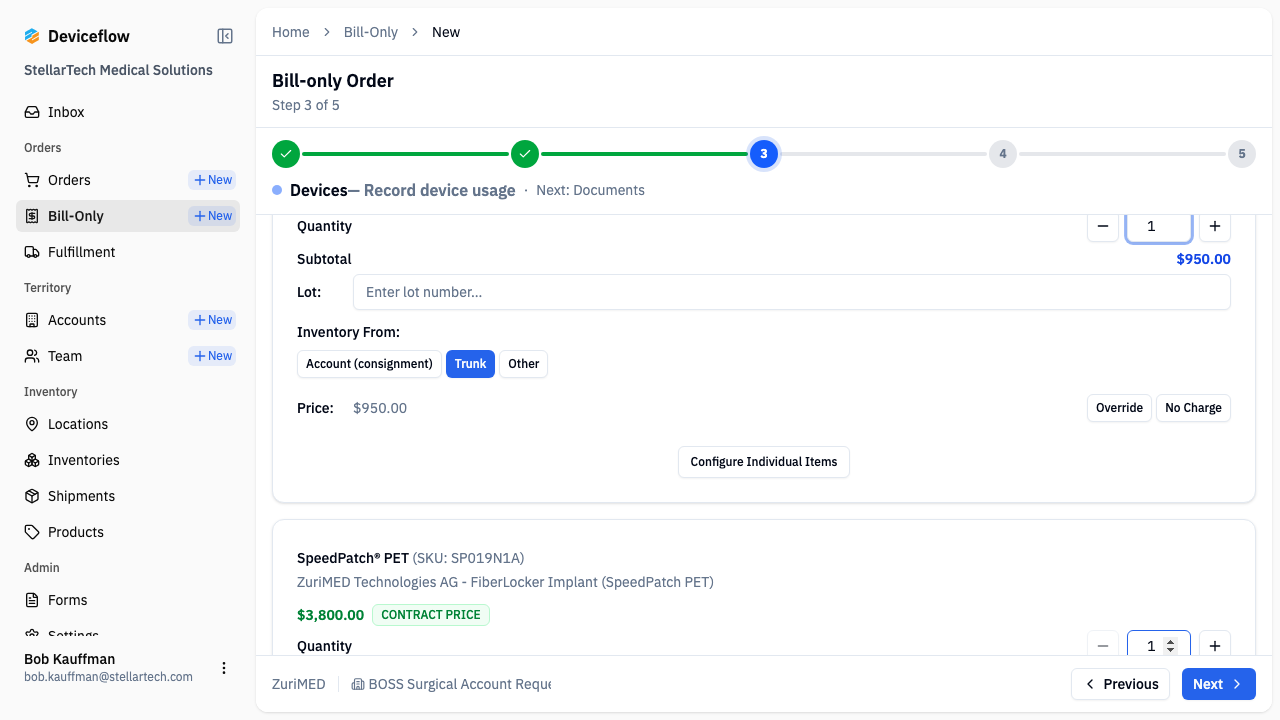Screen dimensions: 1280x720
Task: Increase quantity on the $950.00 item
Action: (1215, 226)
